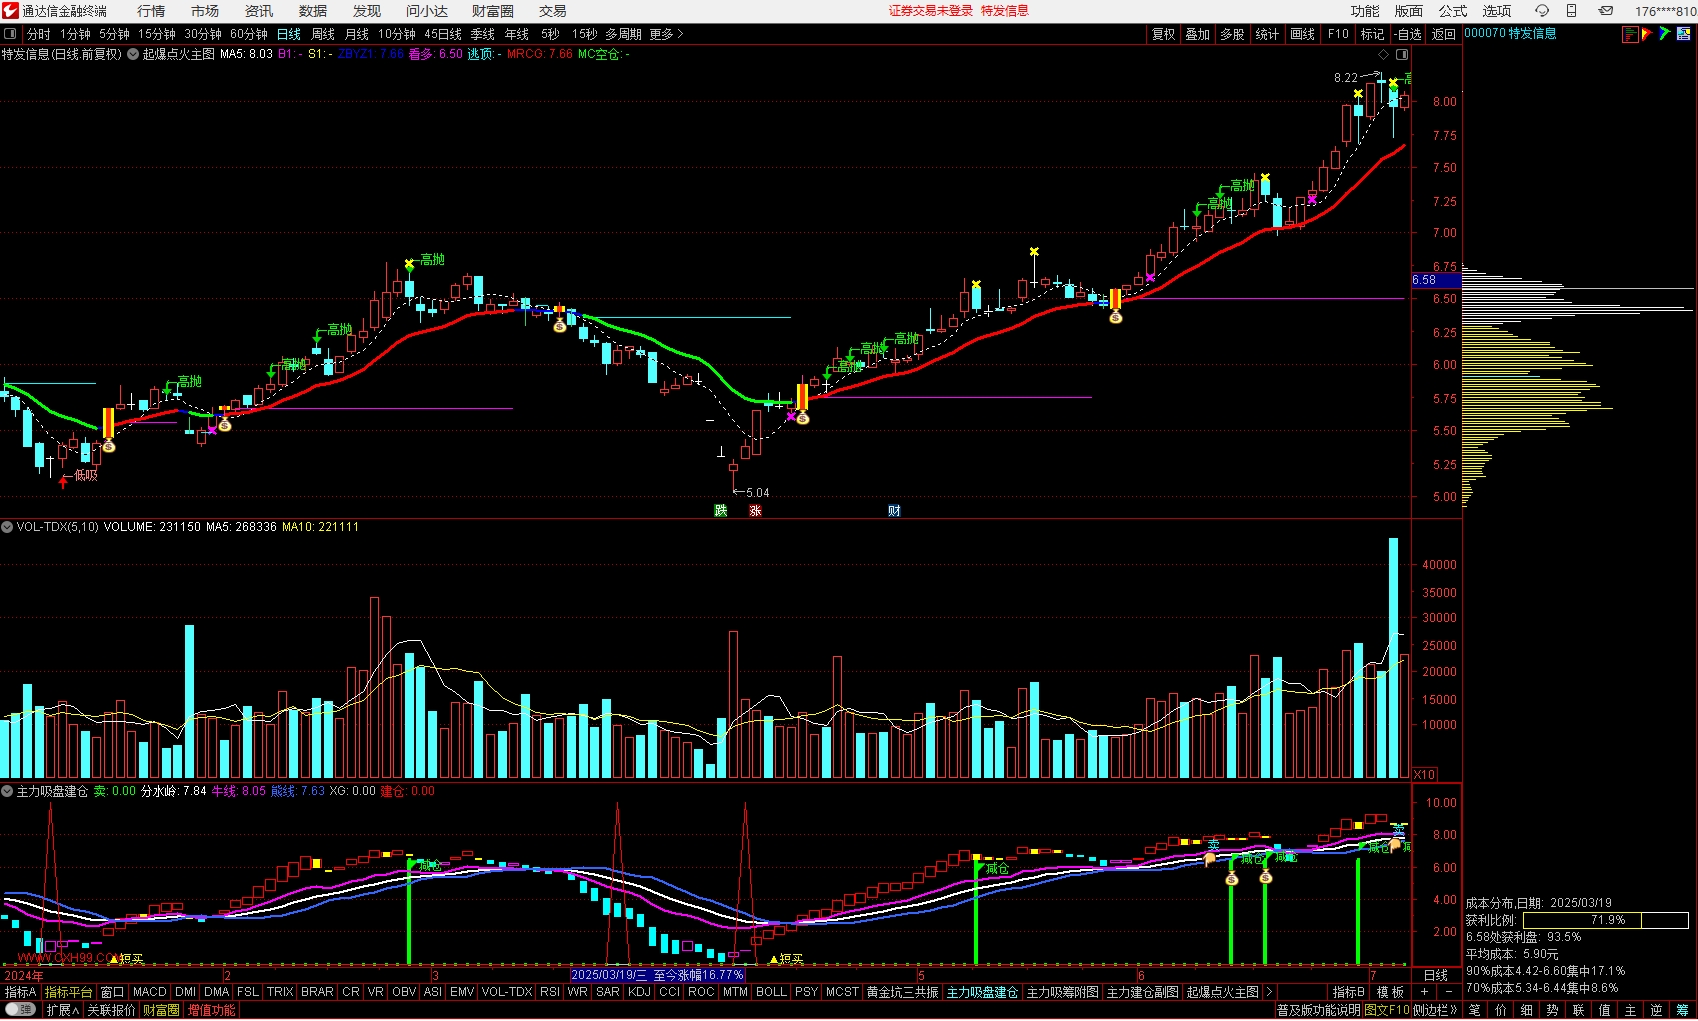This screenshot has height=1021, width=1698.
Task: Select the window-style icon in side panel
Action: pos(1683,34)
